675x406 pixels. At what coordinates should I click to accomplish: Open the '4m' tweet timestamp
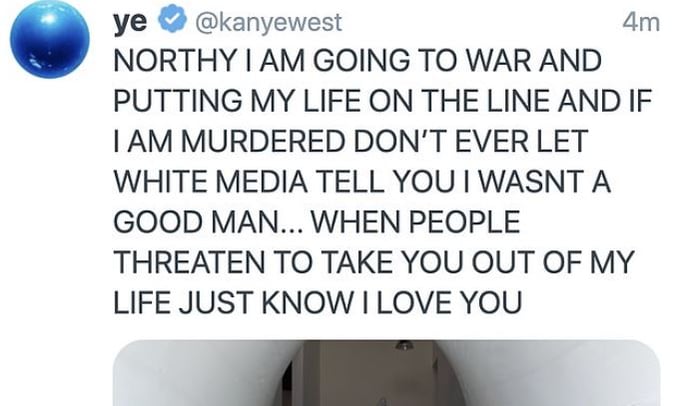click(x=641, y=22)
